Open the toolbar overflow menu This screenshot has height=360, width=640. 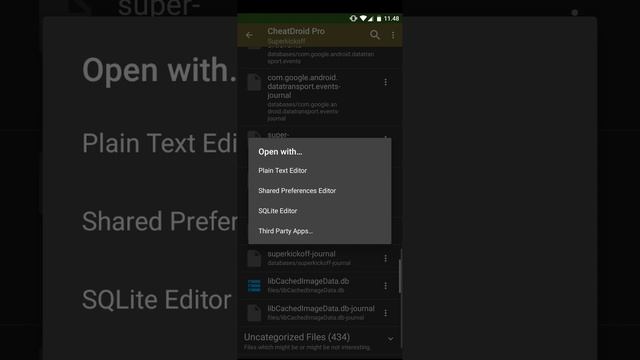click(393, 36)
